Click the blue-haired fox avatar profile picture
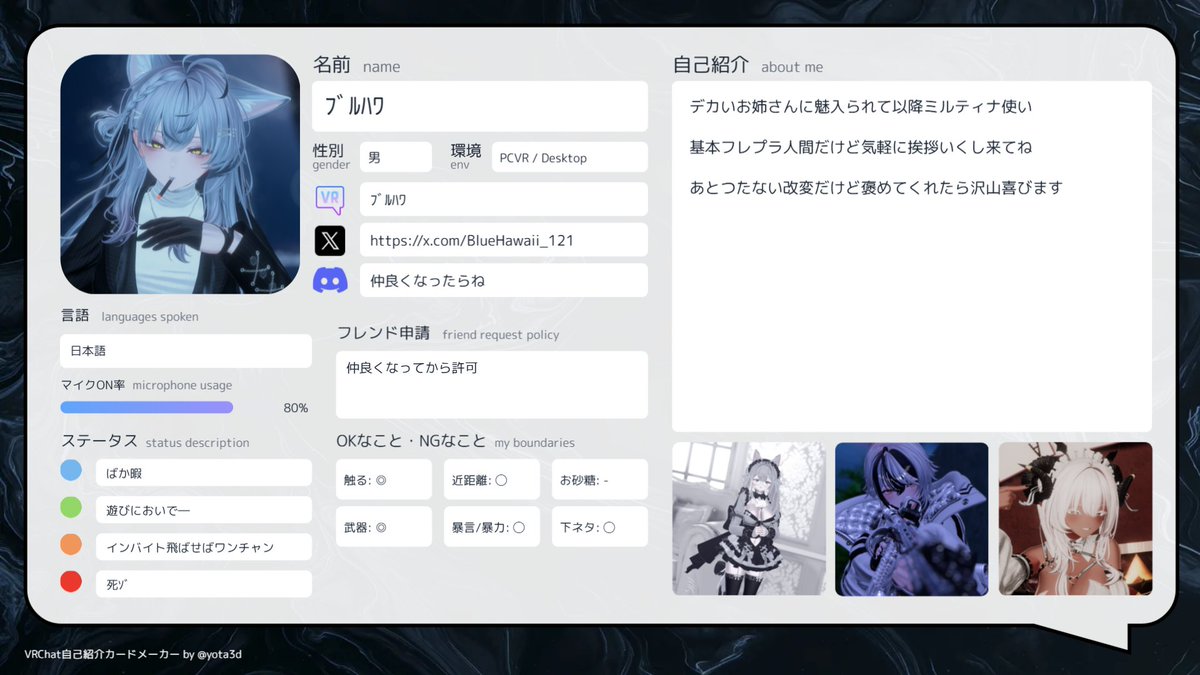Viewport: 1200px width, 675px height. [180, 174]
